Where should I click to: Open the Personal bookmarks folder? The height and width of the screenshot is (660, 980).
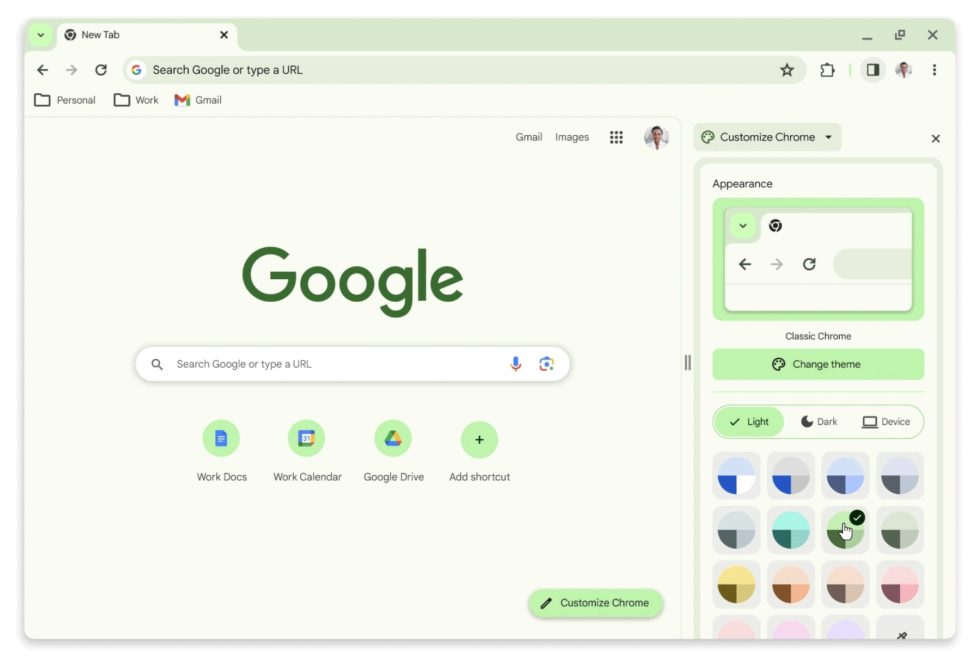tap(65, 100)
